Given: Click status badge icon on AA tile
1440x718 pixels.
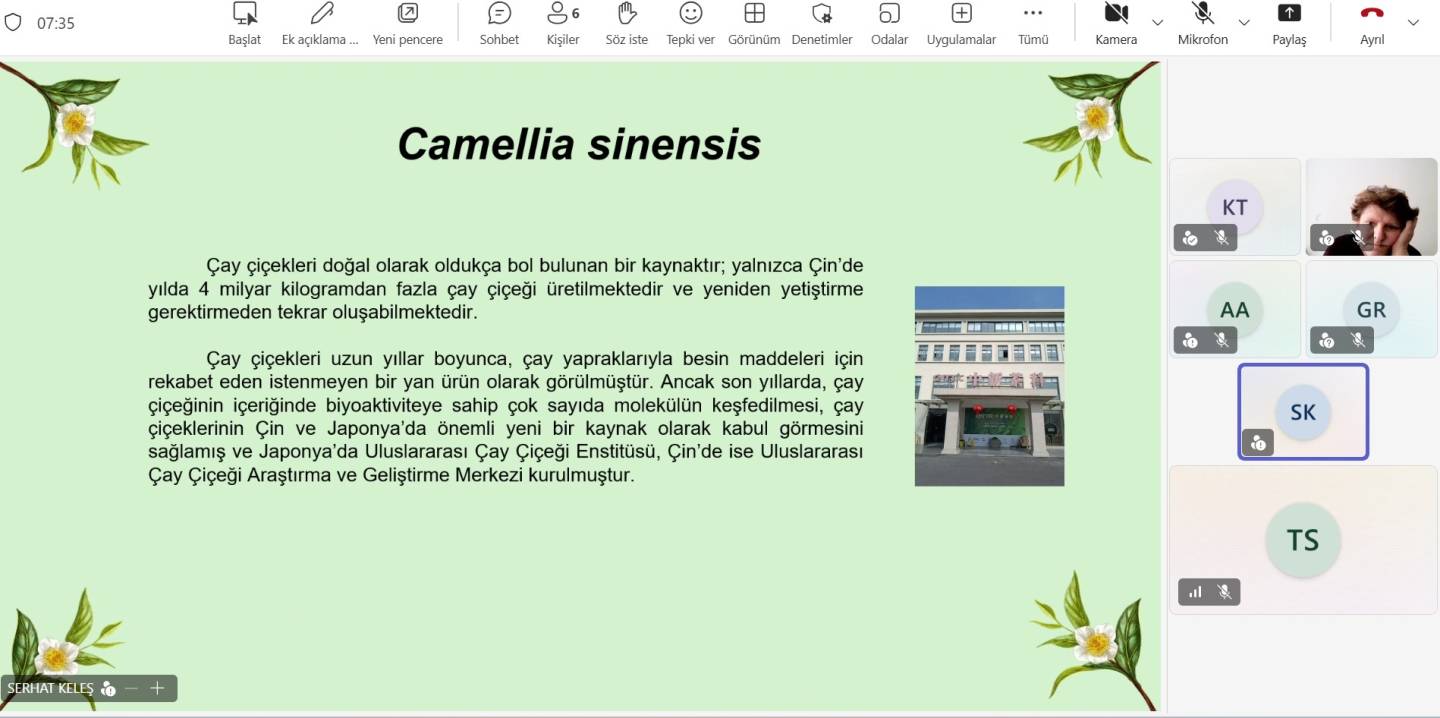Looking at the screenshot, I should point(1190,341).
